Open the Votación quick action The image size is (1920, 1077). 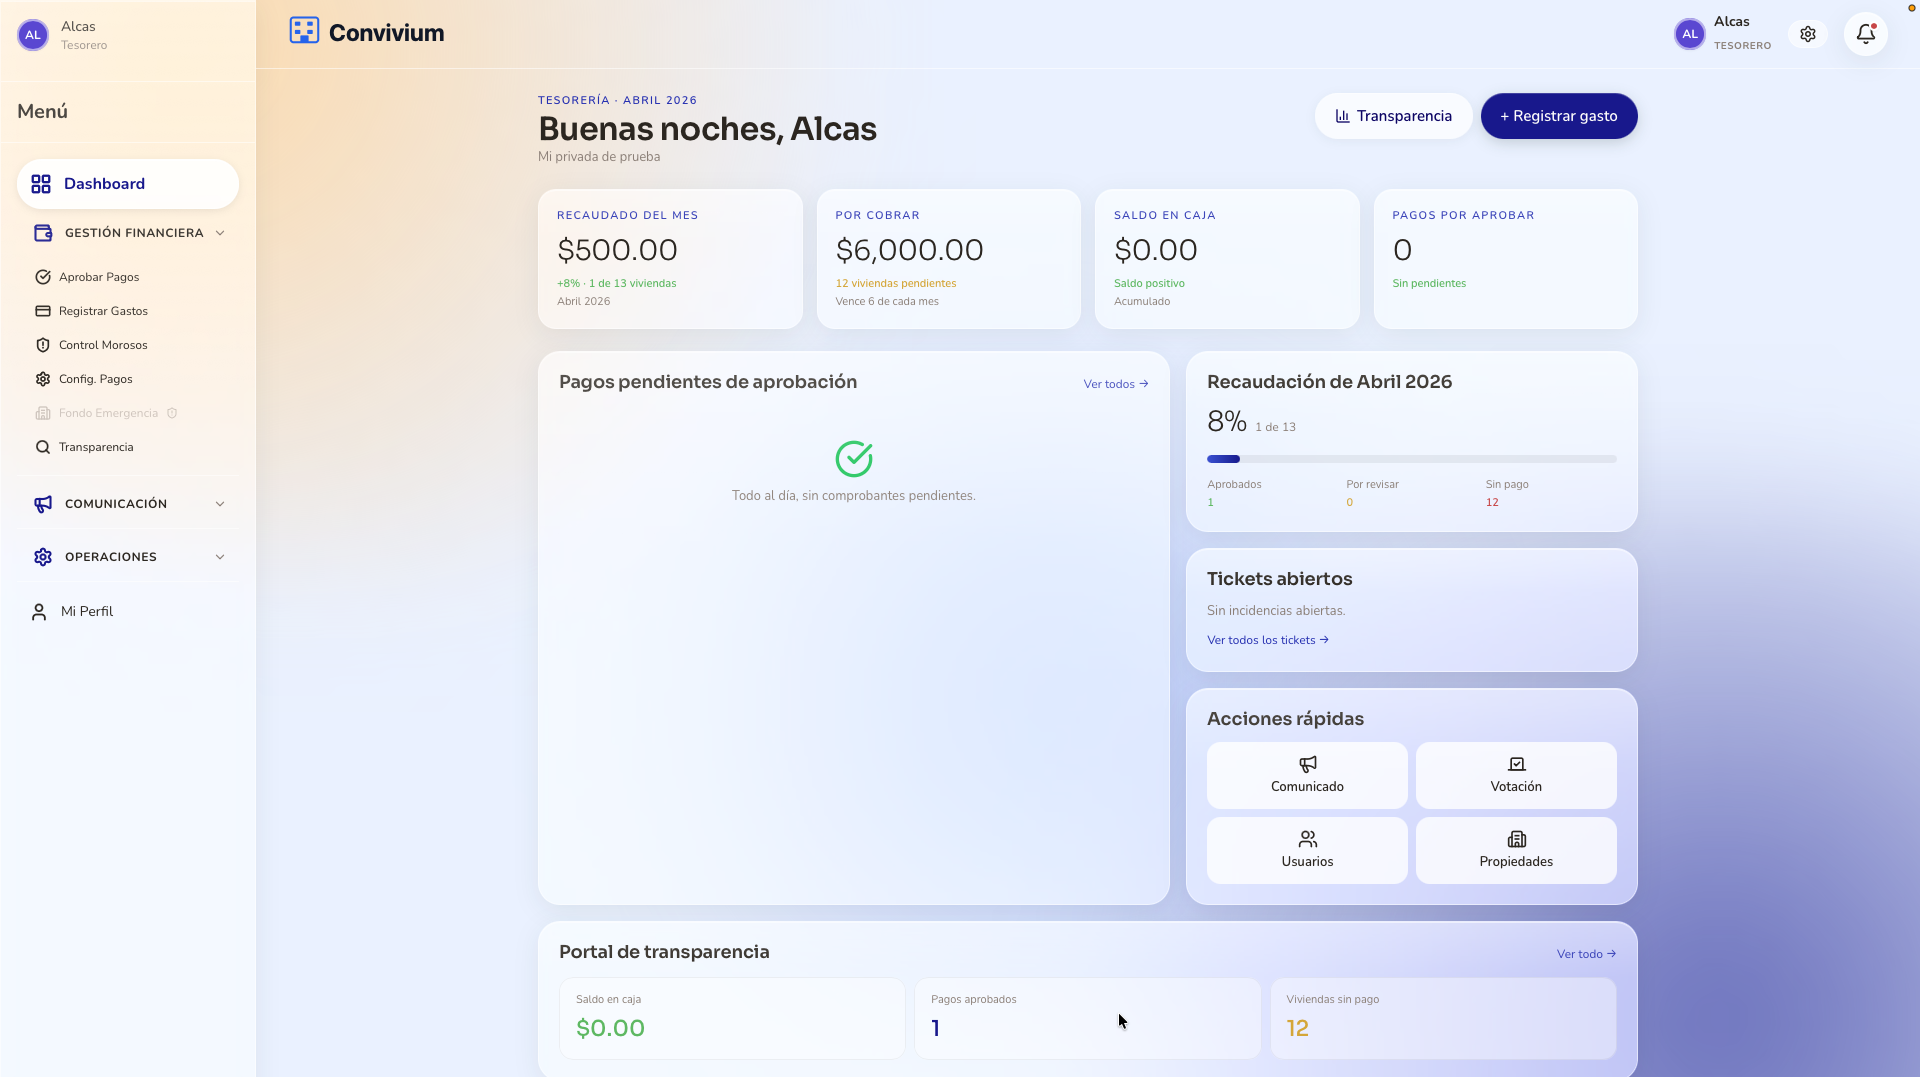[x=1515, y=775]
